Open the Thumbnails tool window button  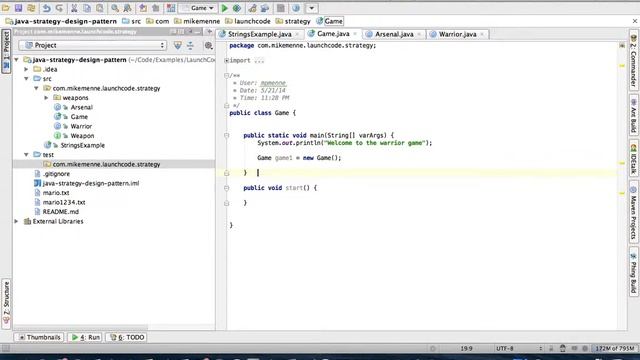pyautogui.click(x=40, y=337)
